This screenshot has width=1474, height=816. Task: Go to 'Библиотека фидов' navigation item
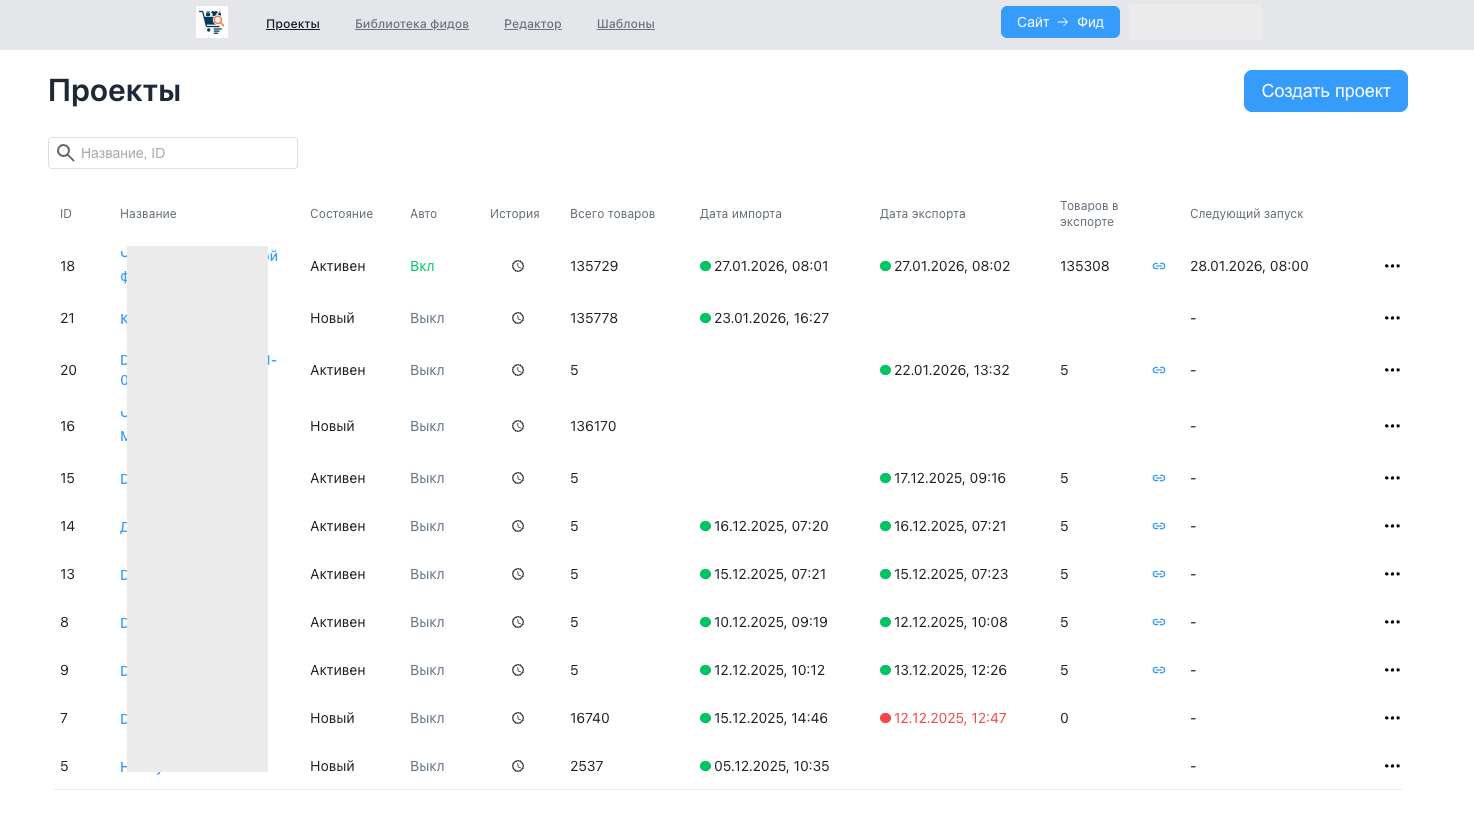(412, 24)
